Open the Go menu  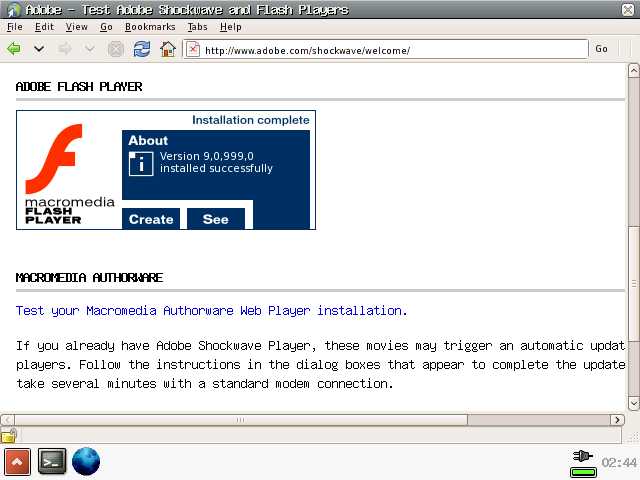(106, 27)
